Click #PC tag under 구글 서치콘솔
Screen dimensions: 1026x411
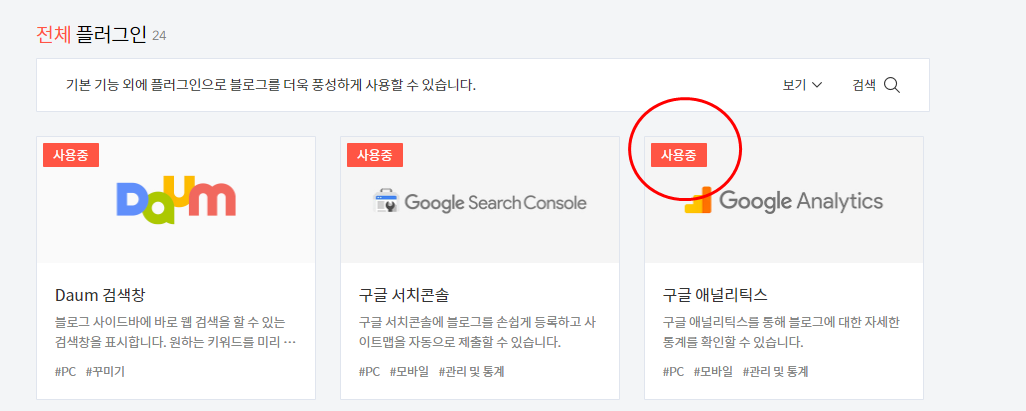[370, 372]
